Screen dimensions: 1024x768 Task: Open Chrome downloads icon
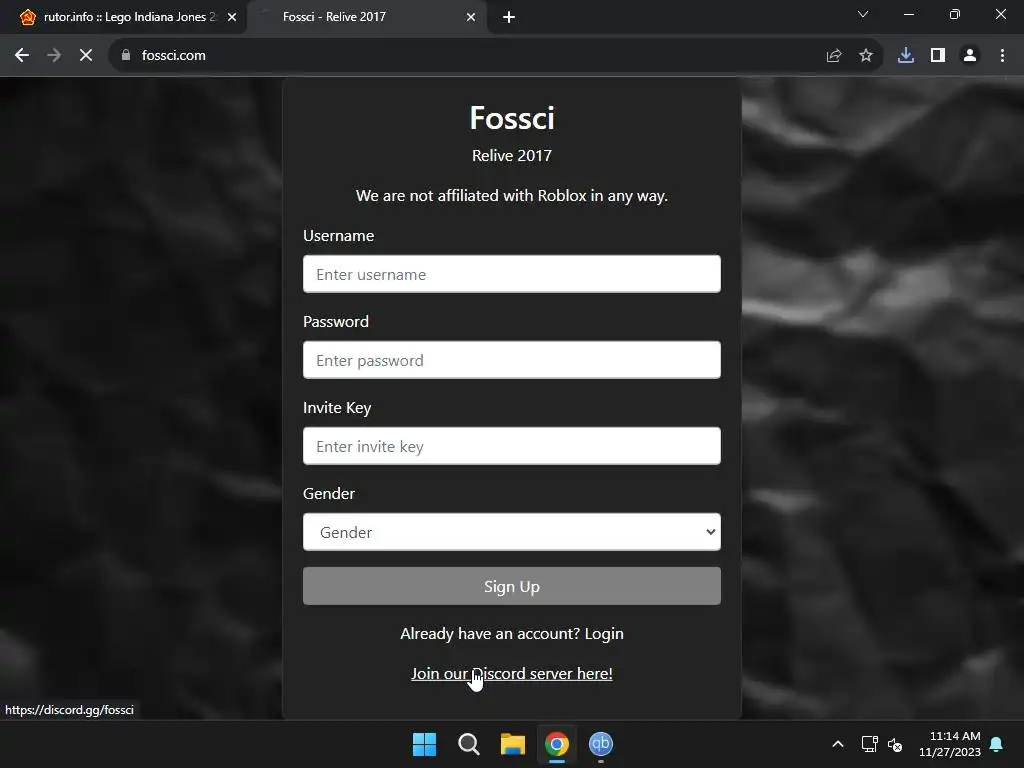[x=906, y=56]
